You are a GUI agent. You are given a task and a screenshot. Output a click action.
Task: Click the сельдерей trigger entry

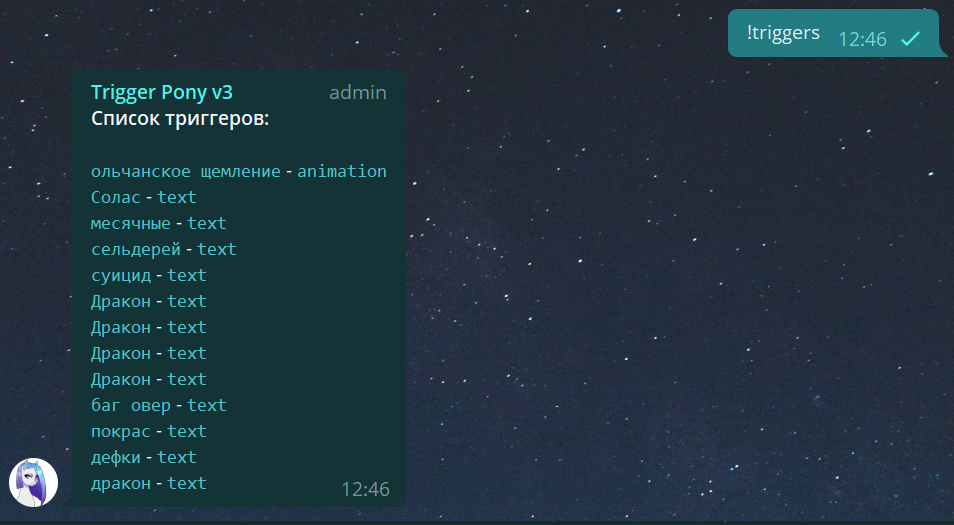136,249
